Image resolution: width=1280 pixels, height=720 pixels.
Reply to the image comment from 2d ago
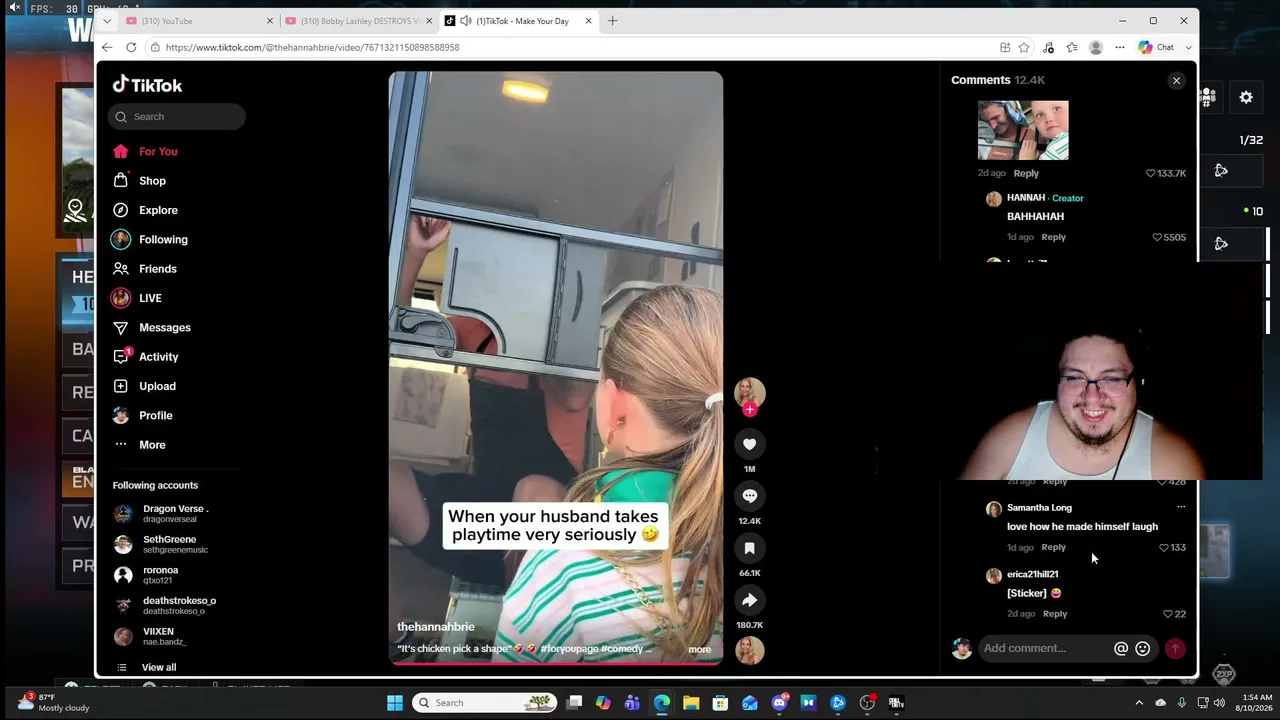pyautogui.click(x=1026, y=173)
